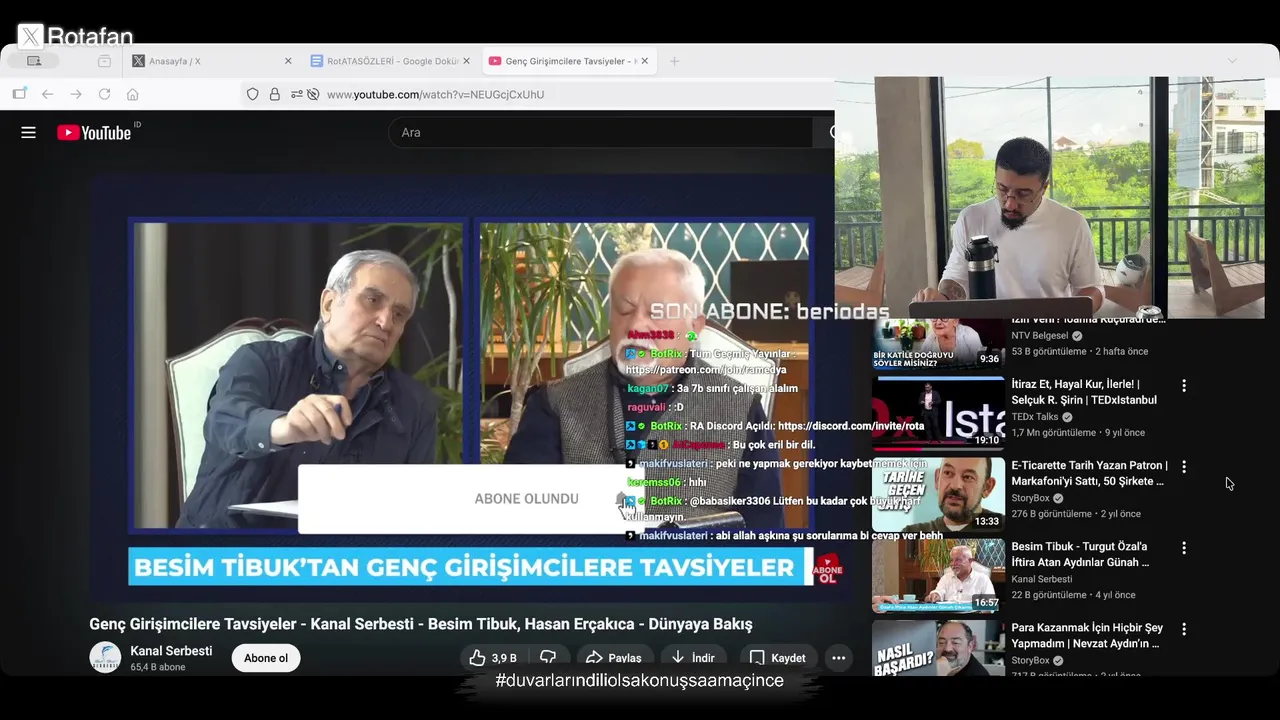Open more actions three-dot menu under video

[838, 658]
